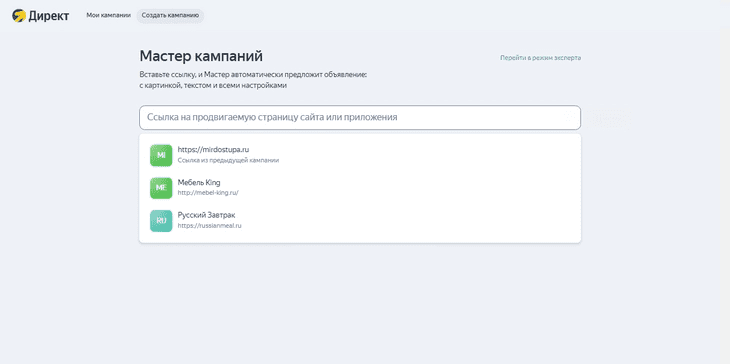Screen dimensions: 730x364
Task: Choose the https://mirdostupa.ru suggestion title
Action: point(213,150)
